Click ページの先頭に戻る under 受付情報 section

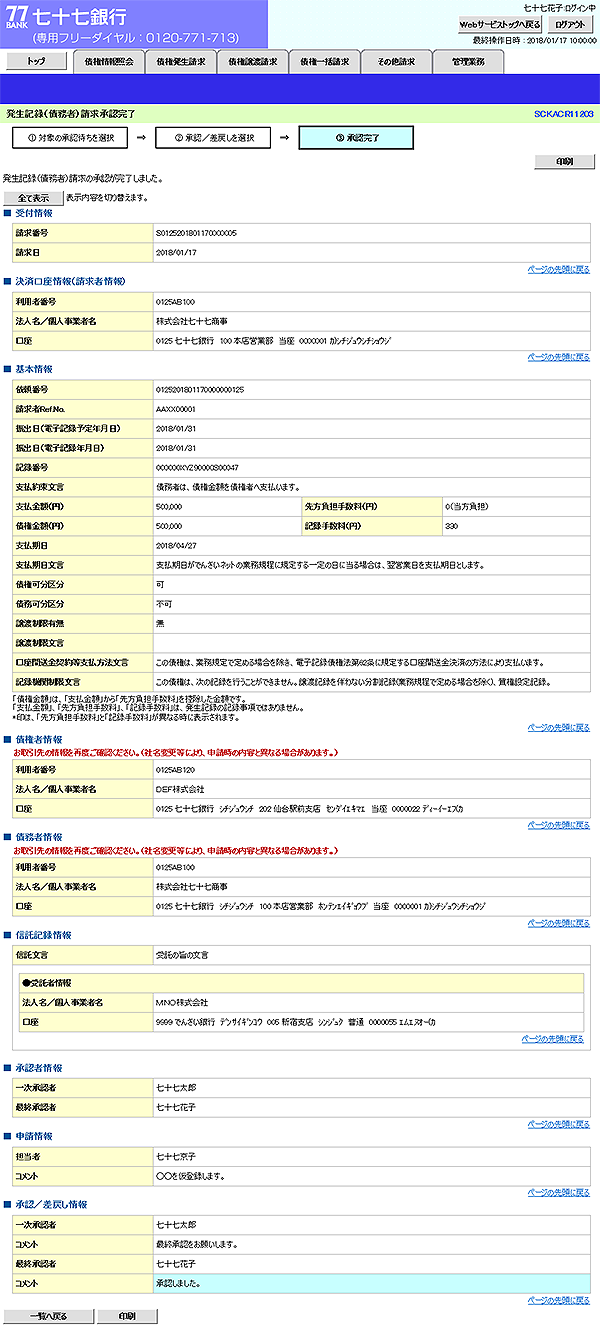click(x=558, y=270)
